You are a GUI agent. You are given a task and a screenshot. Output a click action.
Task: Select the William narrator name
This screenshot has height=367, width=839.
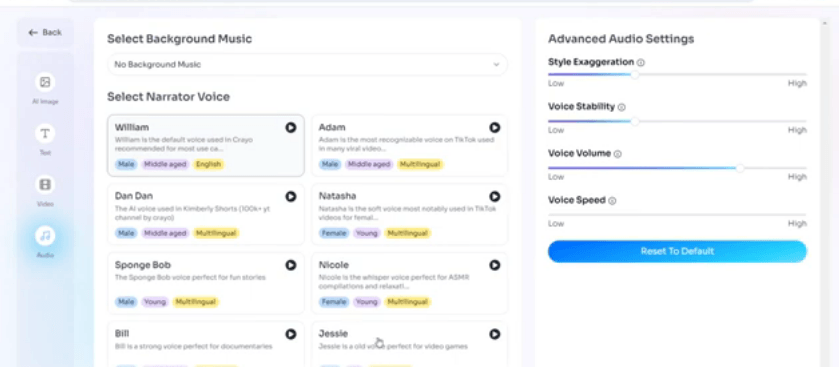132,127
